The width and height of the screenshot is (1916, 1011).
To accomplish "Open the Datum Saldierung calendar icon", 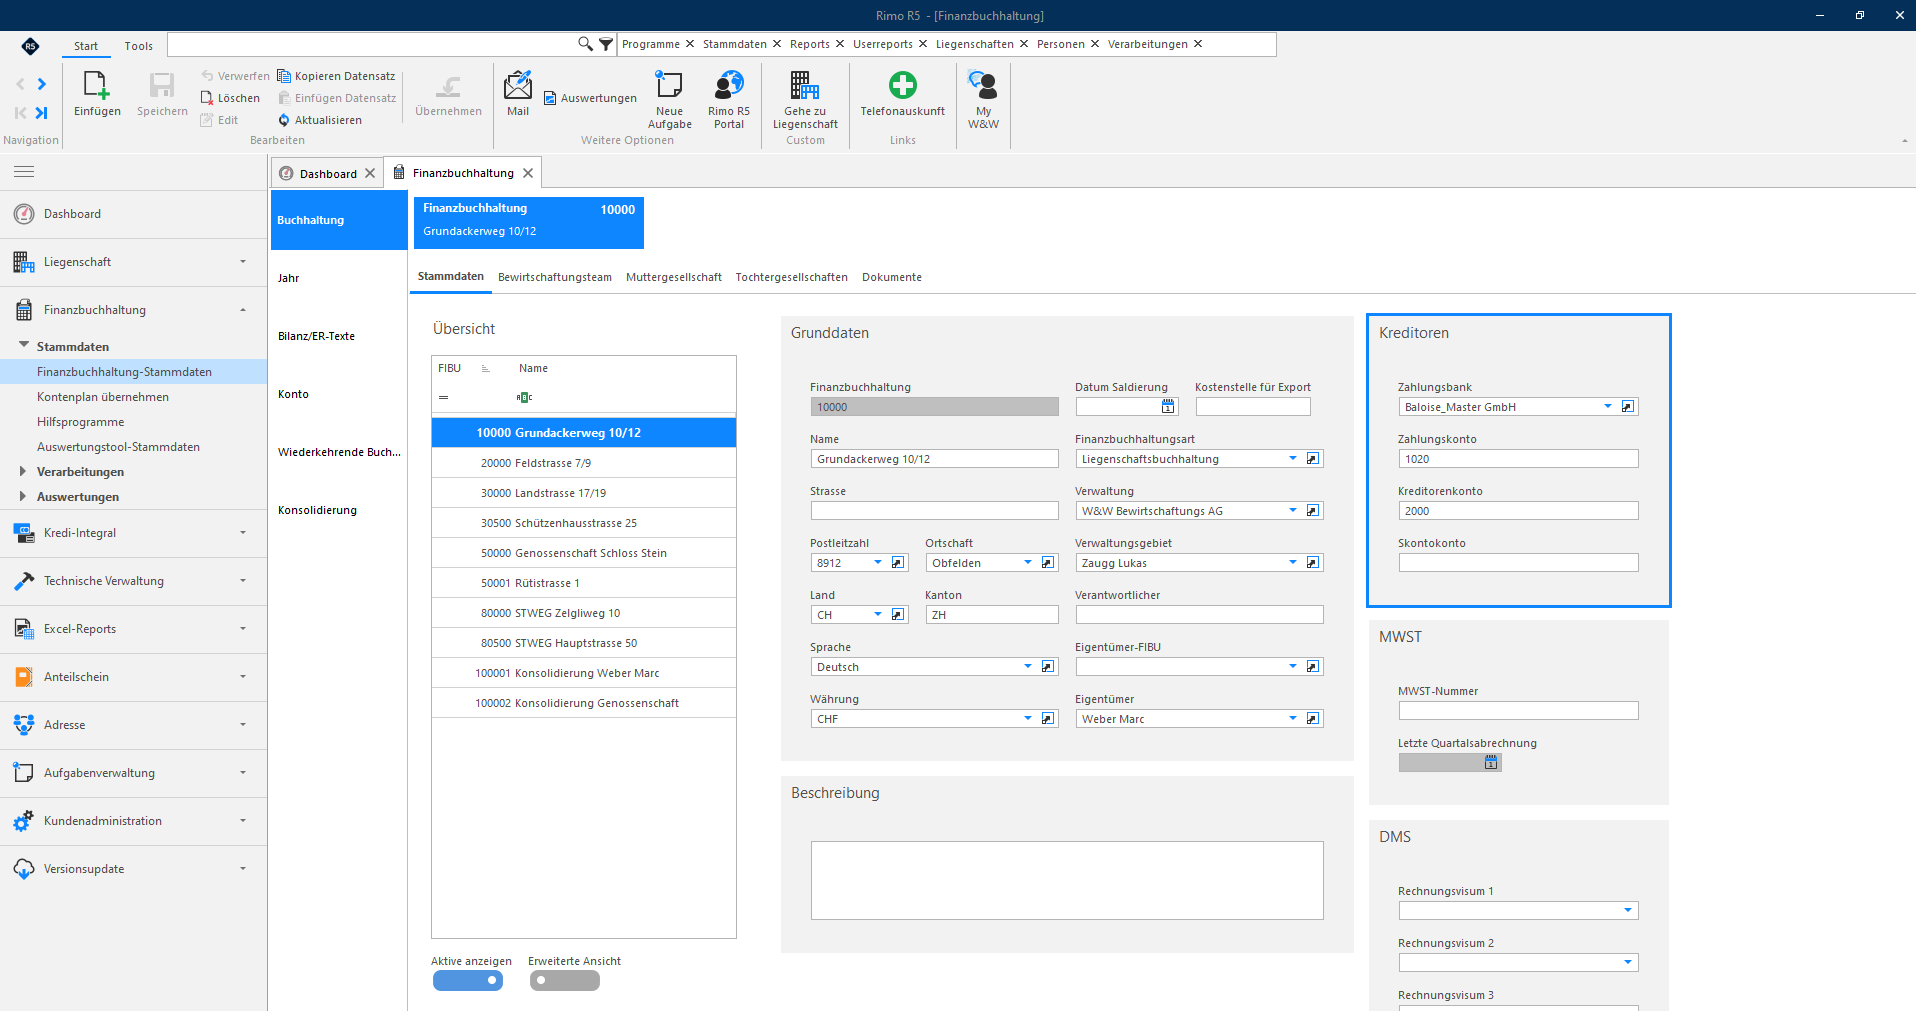I will point(1168,407).
